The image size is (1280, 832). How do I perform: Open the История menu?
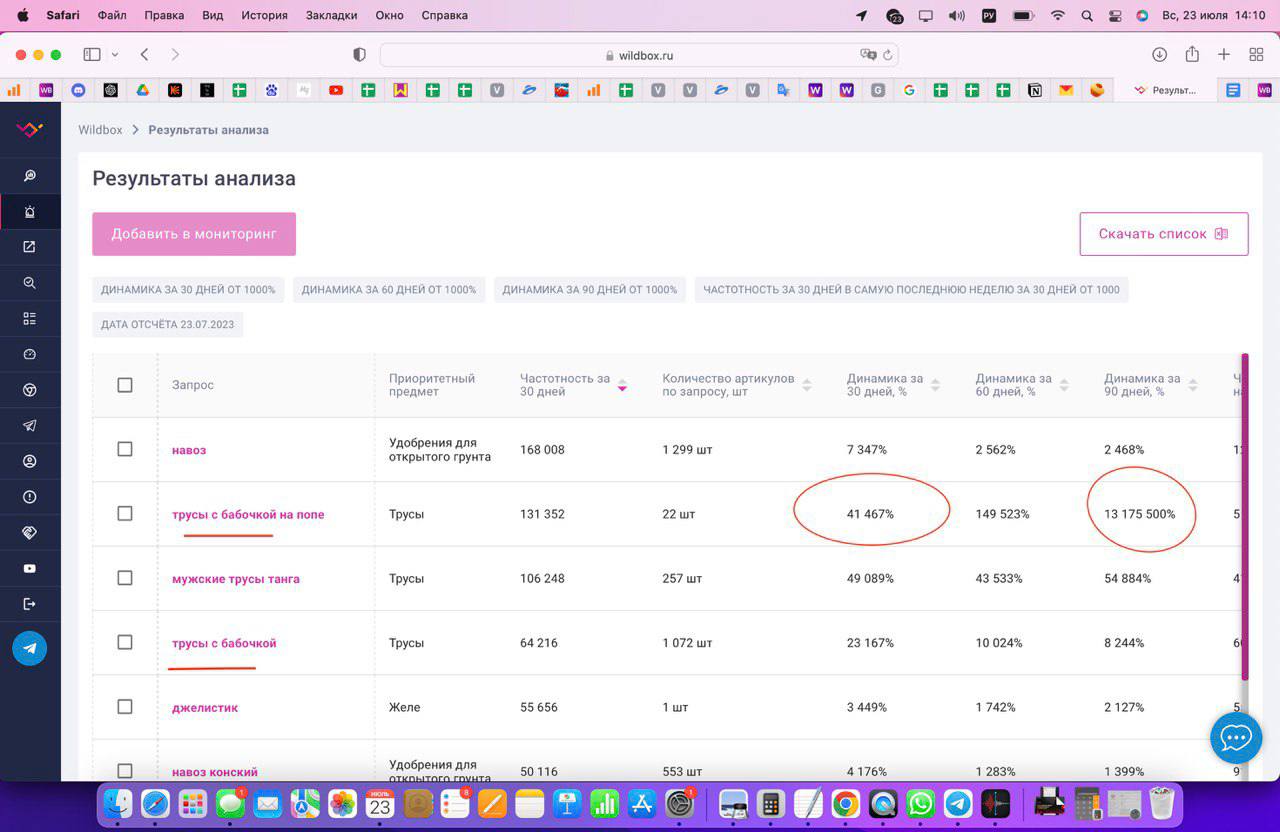click(x=264, y=15)
